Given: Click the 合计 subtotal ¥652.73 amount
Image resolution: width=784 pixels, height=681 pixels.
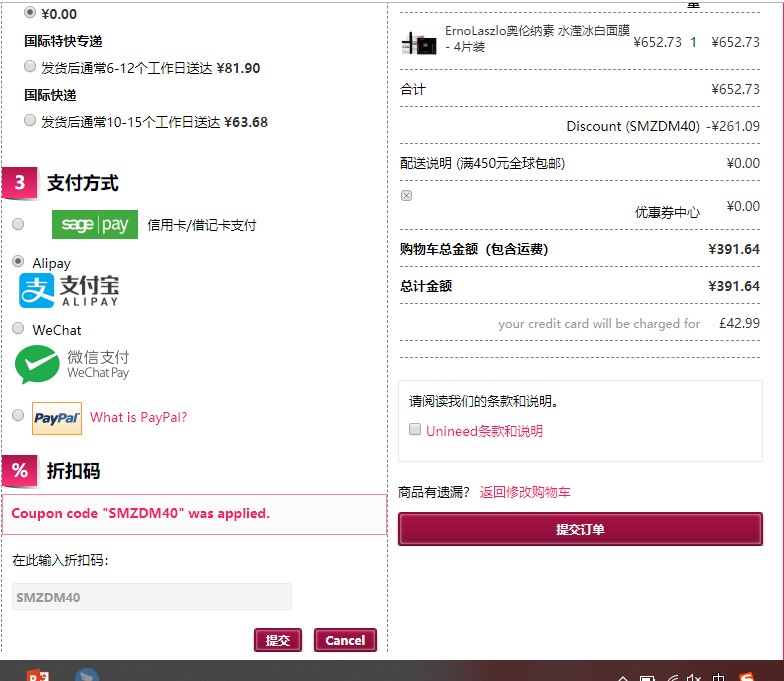Looking at the screenshot, I should coord(735,89).
